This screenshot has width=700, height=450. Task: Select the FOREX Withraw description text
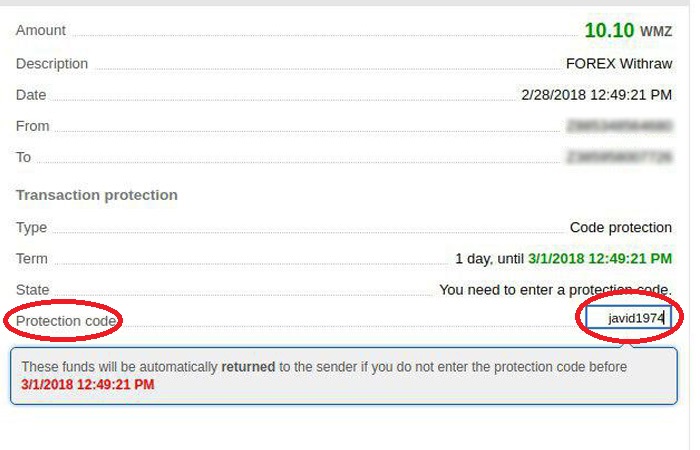point(619,64)
